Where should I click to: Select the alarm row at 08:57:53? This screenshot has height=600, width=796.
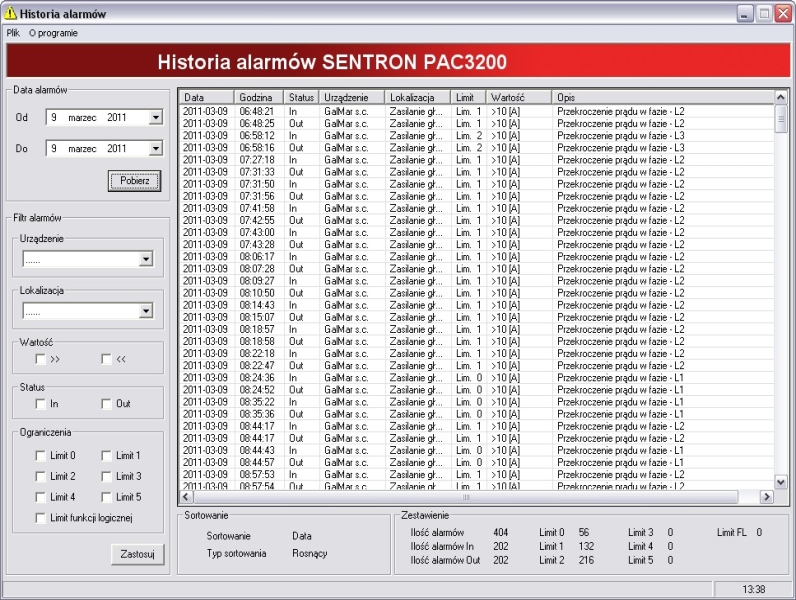click(x=477, y=475)
